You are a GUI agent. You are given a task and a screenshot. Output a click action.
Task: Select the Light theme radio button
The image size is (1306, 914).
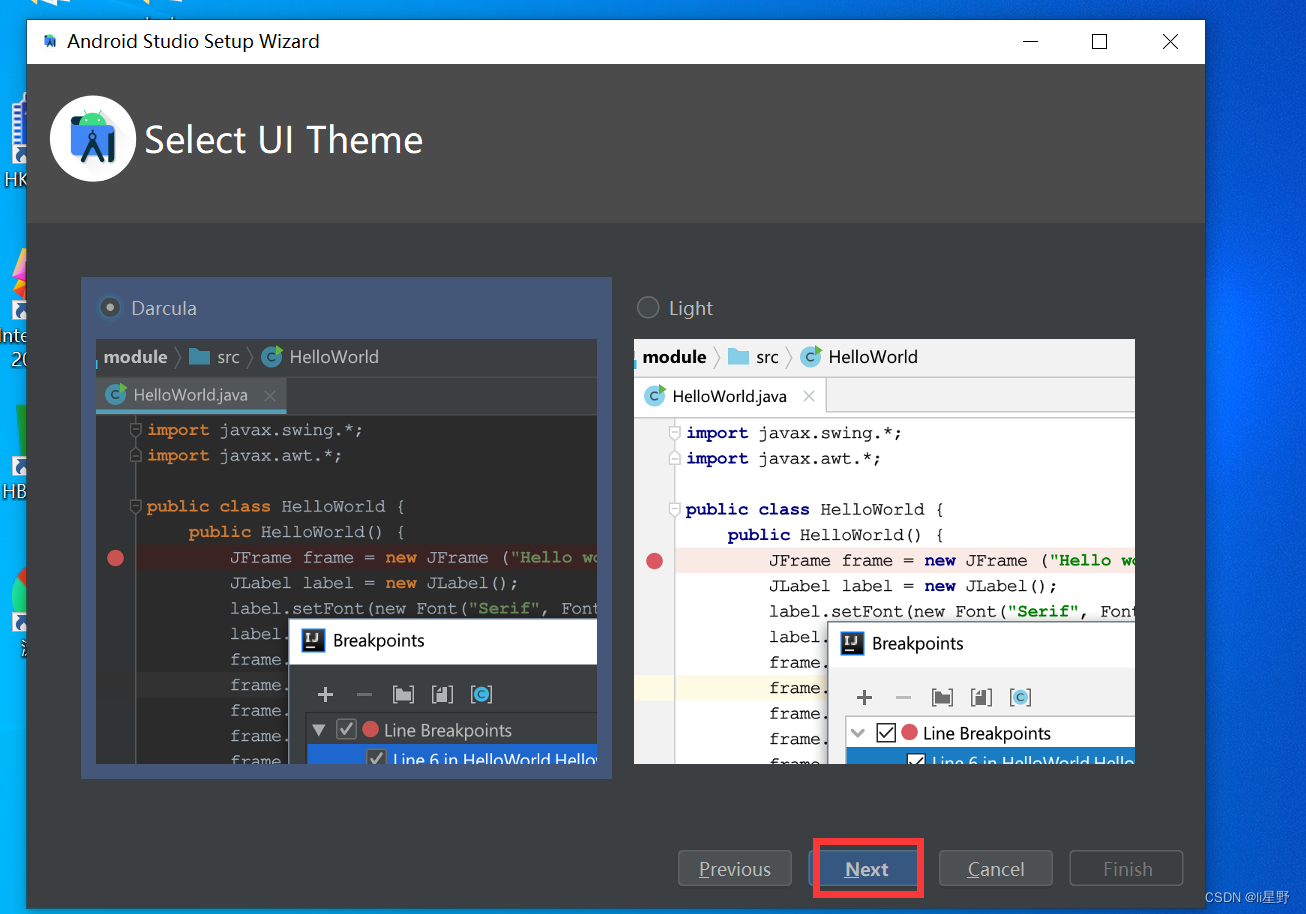pos(649,308)
